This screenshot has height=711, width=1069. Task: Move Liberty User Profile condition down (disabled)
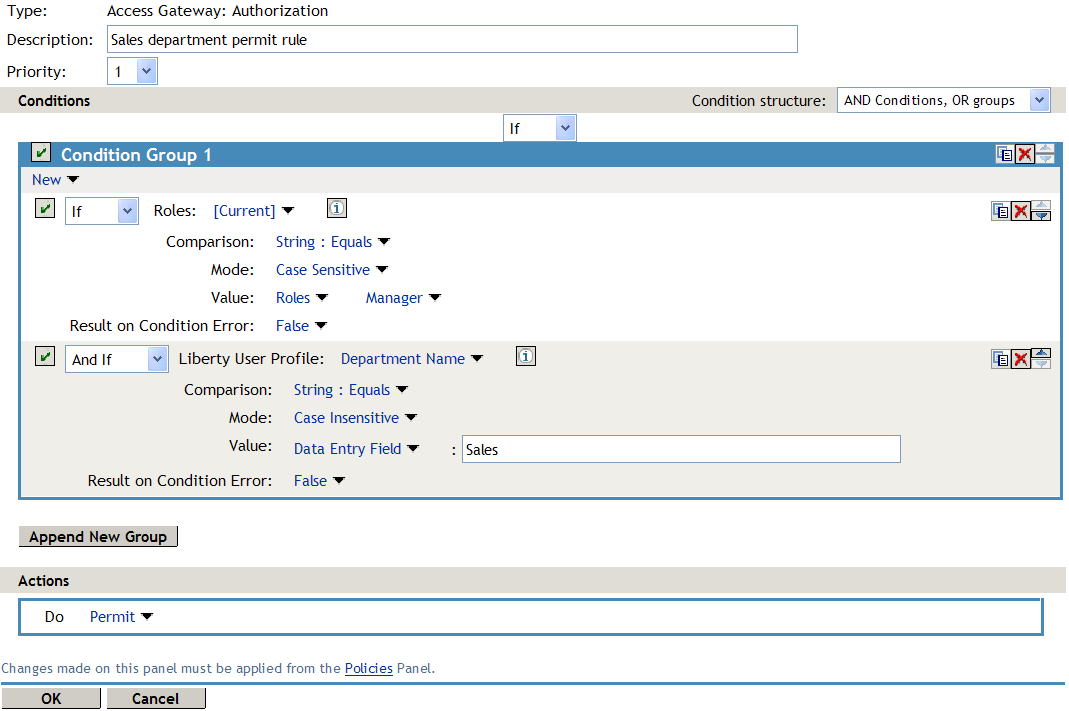[1041, 363]
